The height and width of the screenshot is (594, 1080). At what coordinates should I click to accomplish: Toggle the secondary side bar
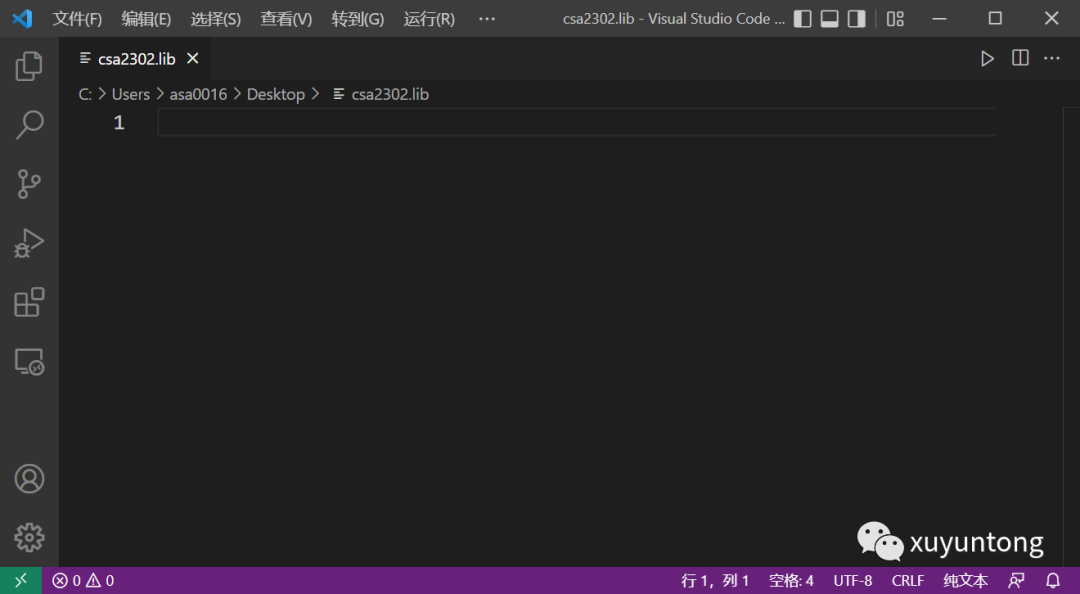(x=856, y=19)
